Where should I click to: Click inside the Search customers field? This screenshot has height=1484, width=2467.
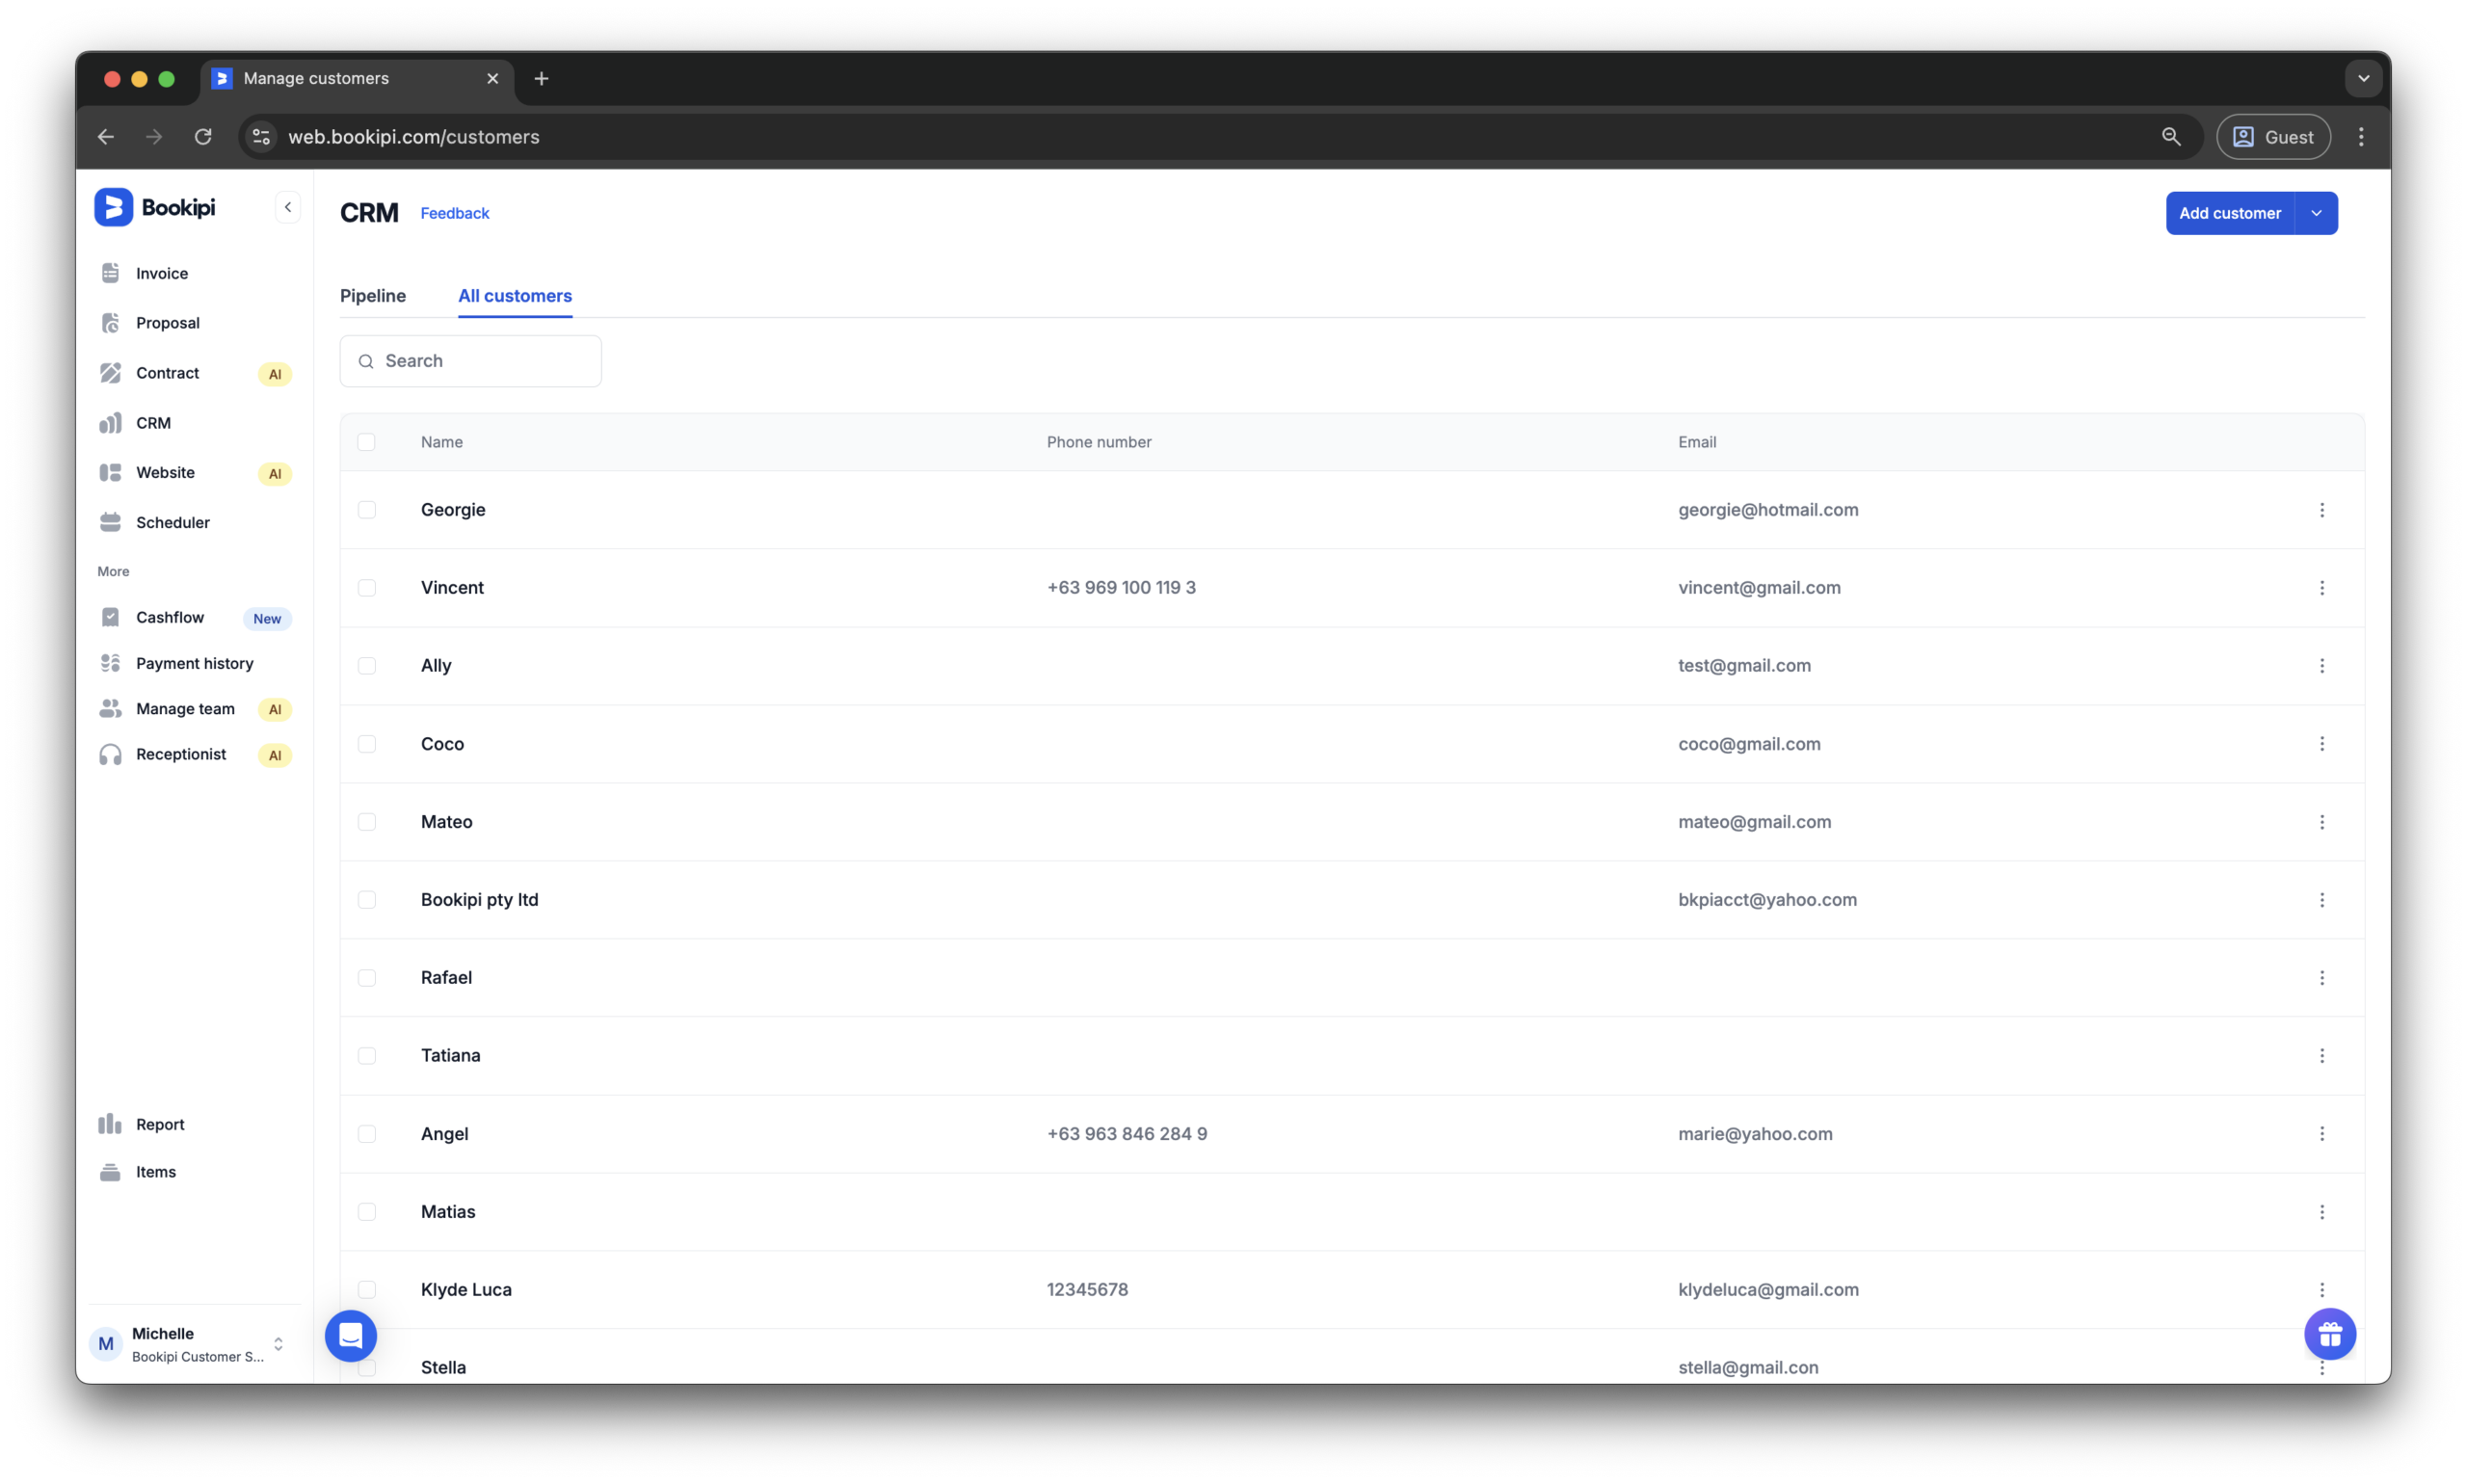(x=470, y=360)
